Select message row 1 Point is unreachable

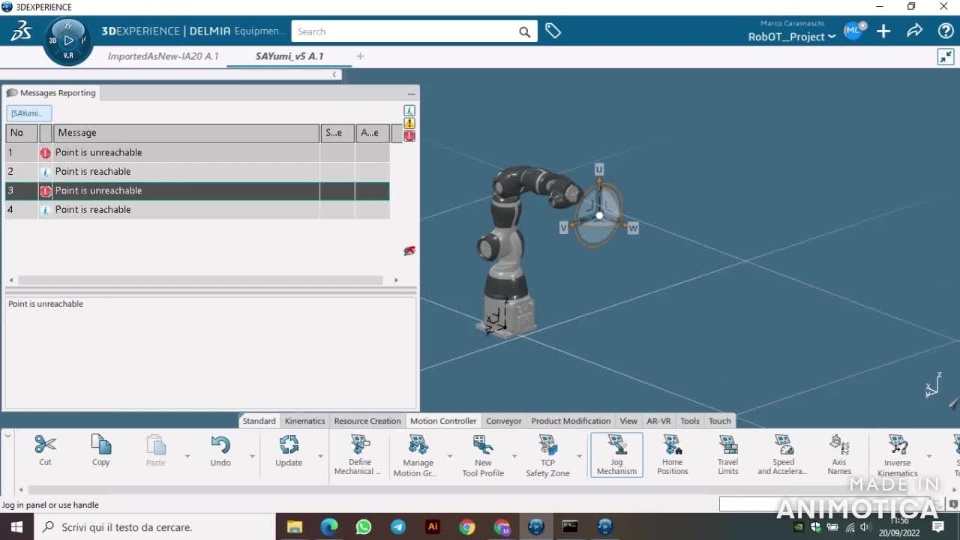click(197, 152)
